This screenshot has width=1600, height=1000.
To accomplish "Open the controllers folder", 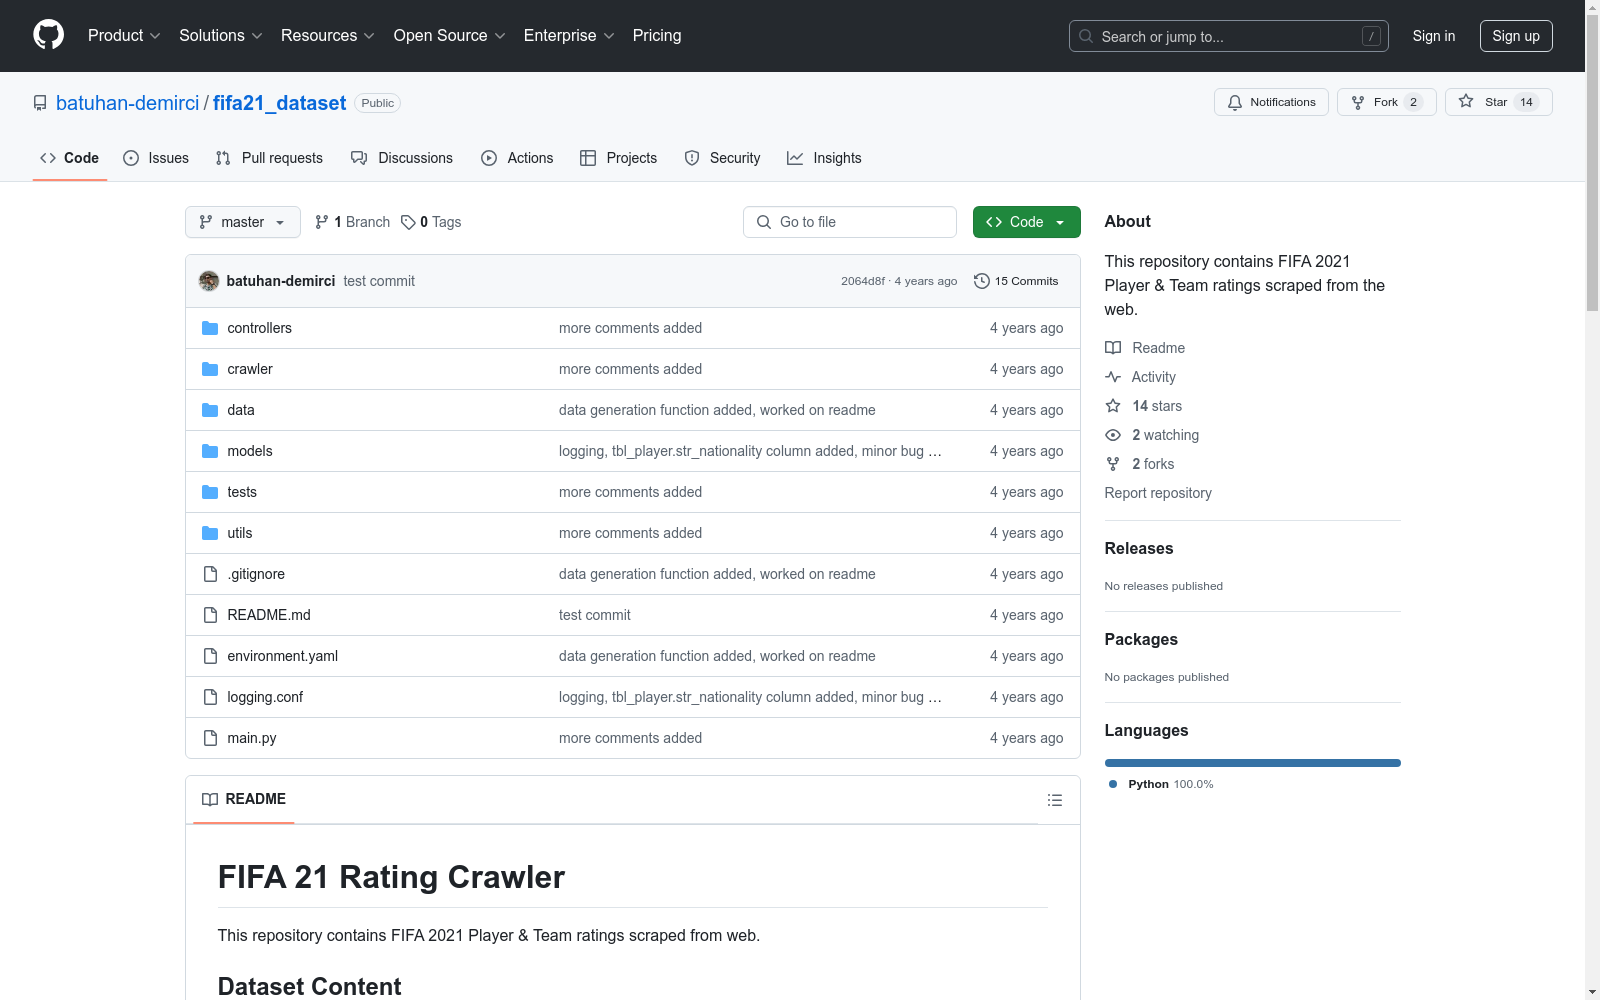I will click(259, 328).
